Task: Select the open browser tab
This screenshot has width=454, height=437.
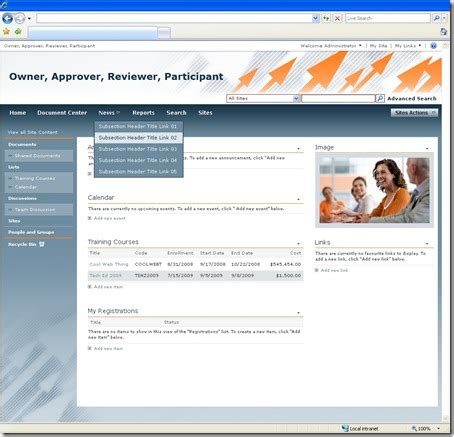Action: [93, 33]
